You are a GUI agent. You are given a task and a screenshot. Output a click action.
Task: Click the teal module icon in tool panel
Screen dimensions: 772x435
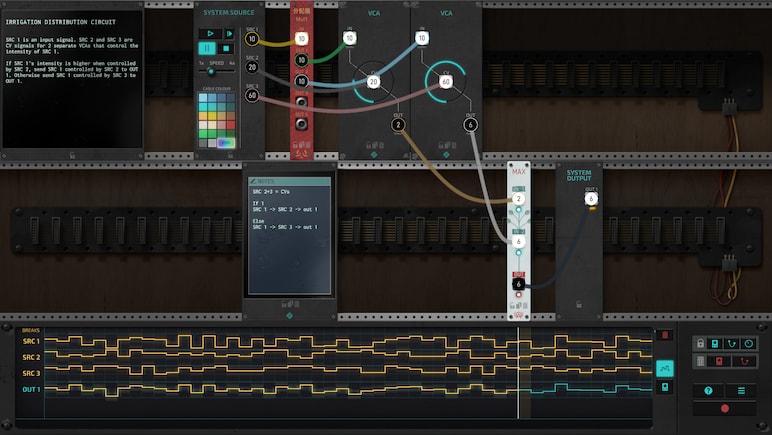[715, 343]
